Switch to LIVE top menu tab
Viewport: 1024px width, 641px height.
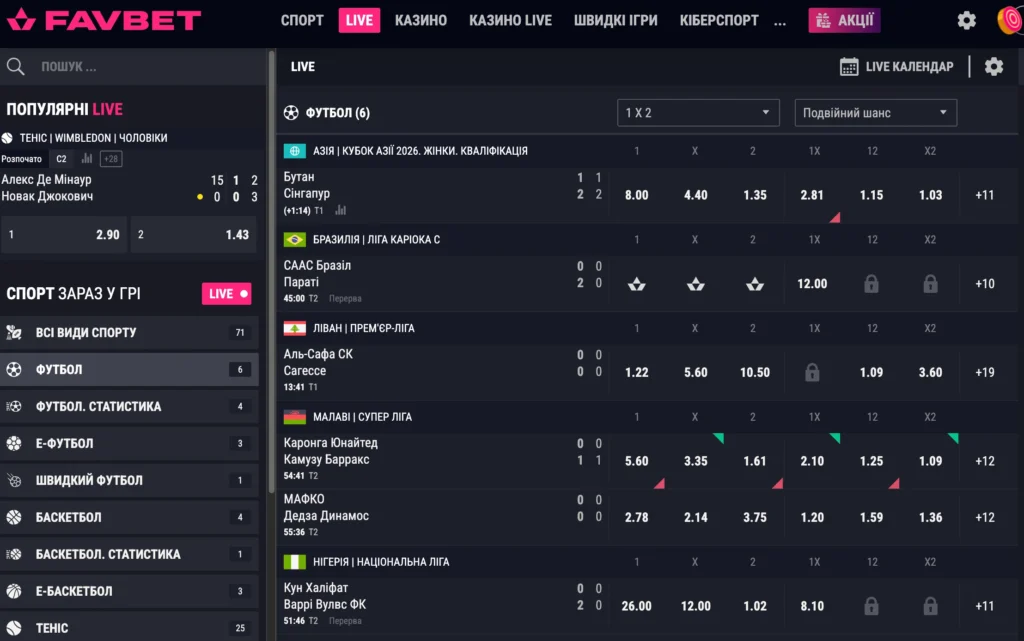tap(359, 20)
